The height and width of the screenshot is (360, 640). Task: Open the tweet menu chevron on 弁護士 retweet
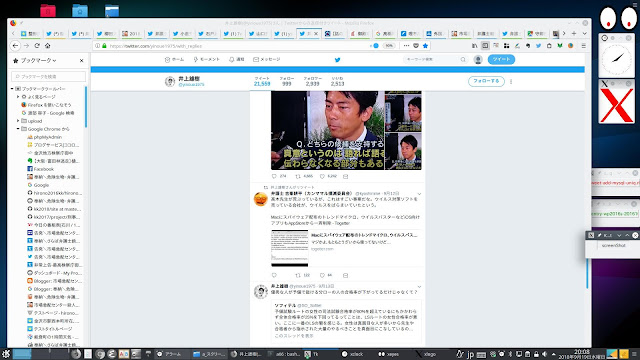point(419,194)
